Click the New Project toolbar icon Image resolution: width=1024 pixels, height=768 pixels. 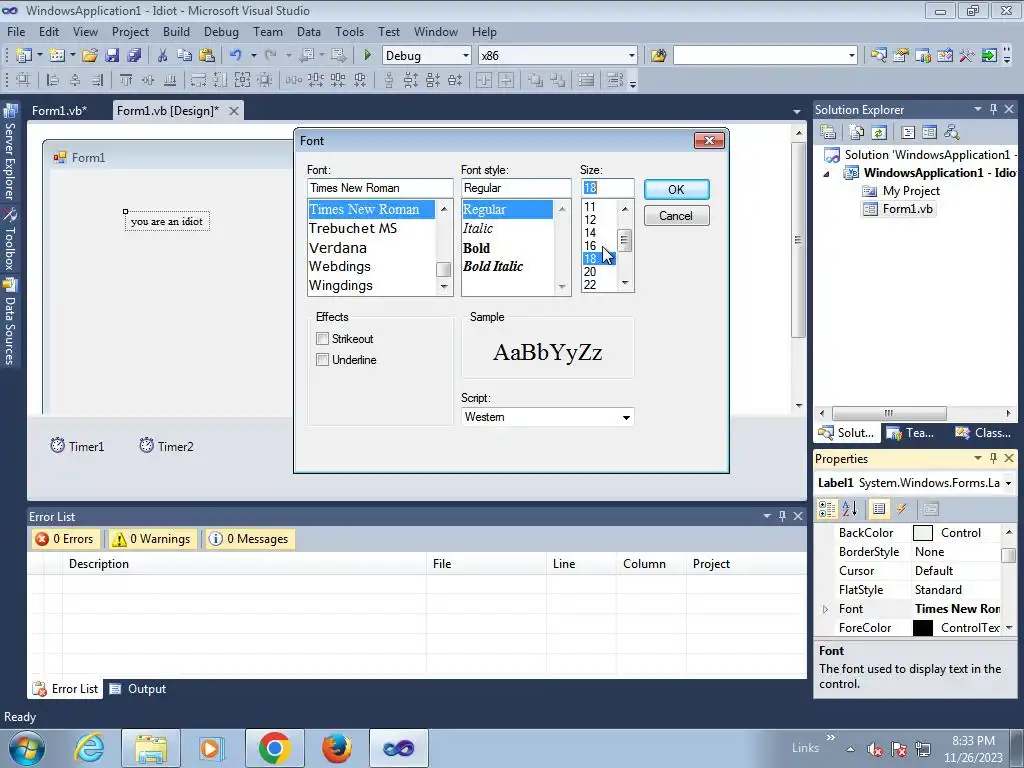pyautogui.click(x=24, y=56)
